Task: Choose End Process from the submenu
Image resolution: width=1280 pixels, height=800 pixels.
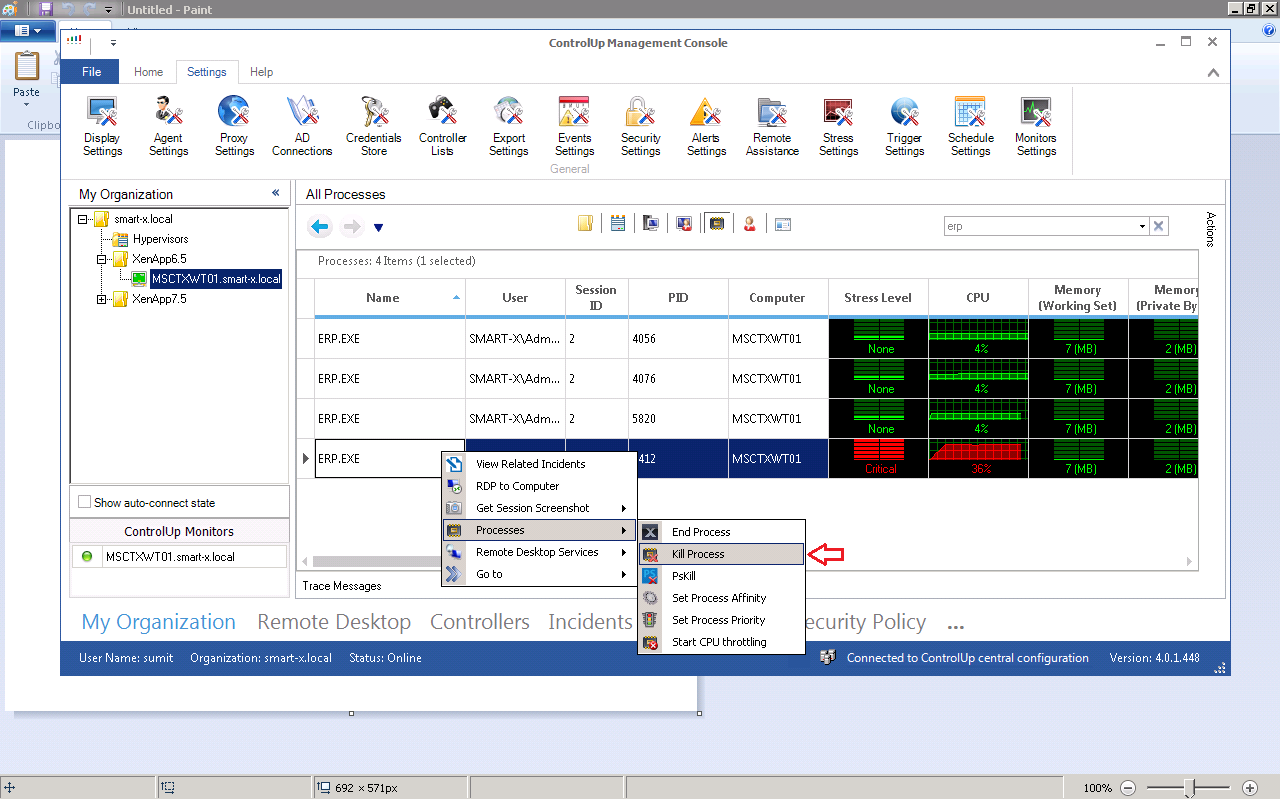Action: [722, 532]
